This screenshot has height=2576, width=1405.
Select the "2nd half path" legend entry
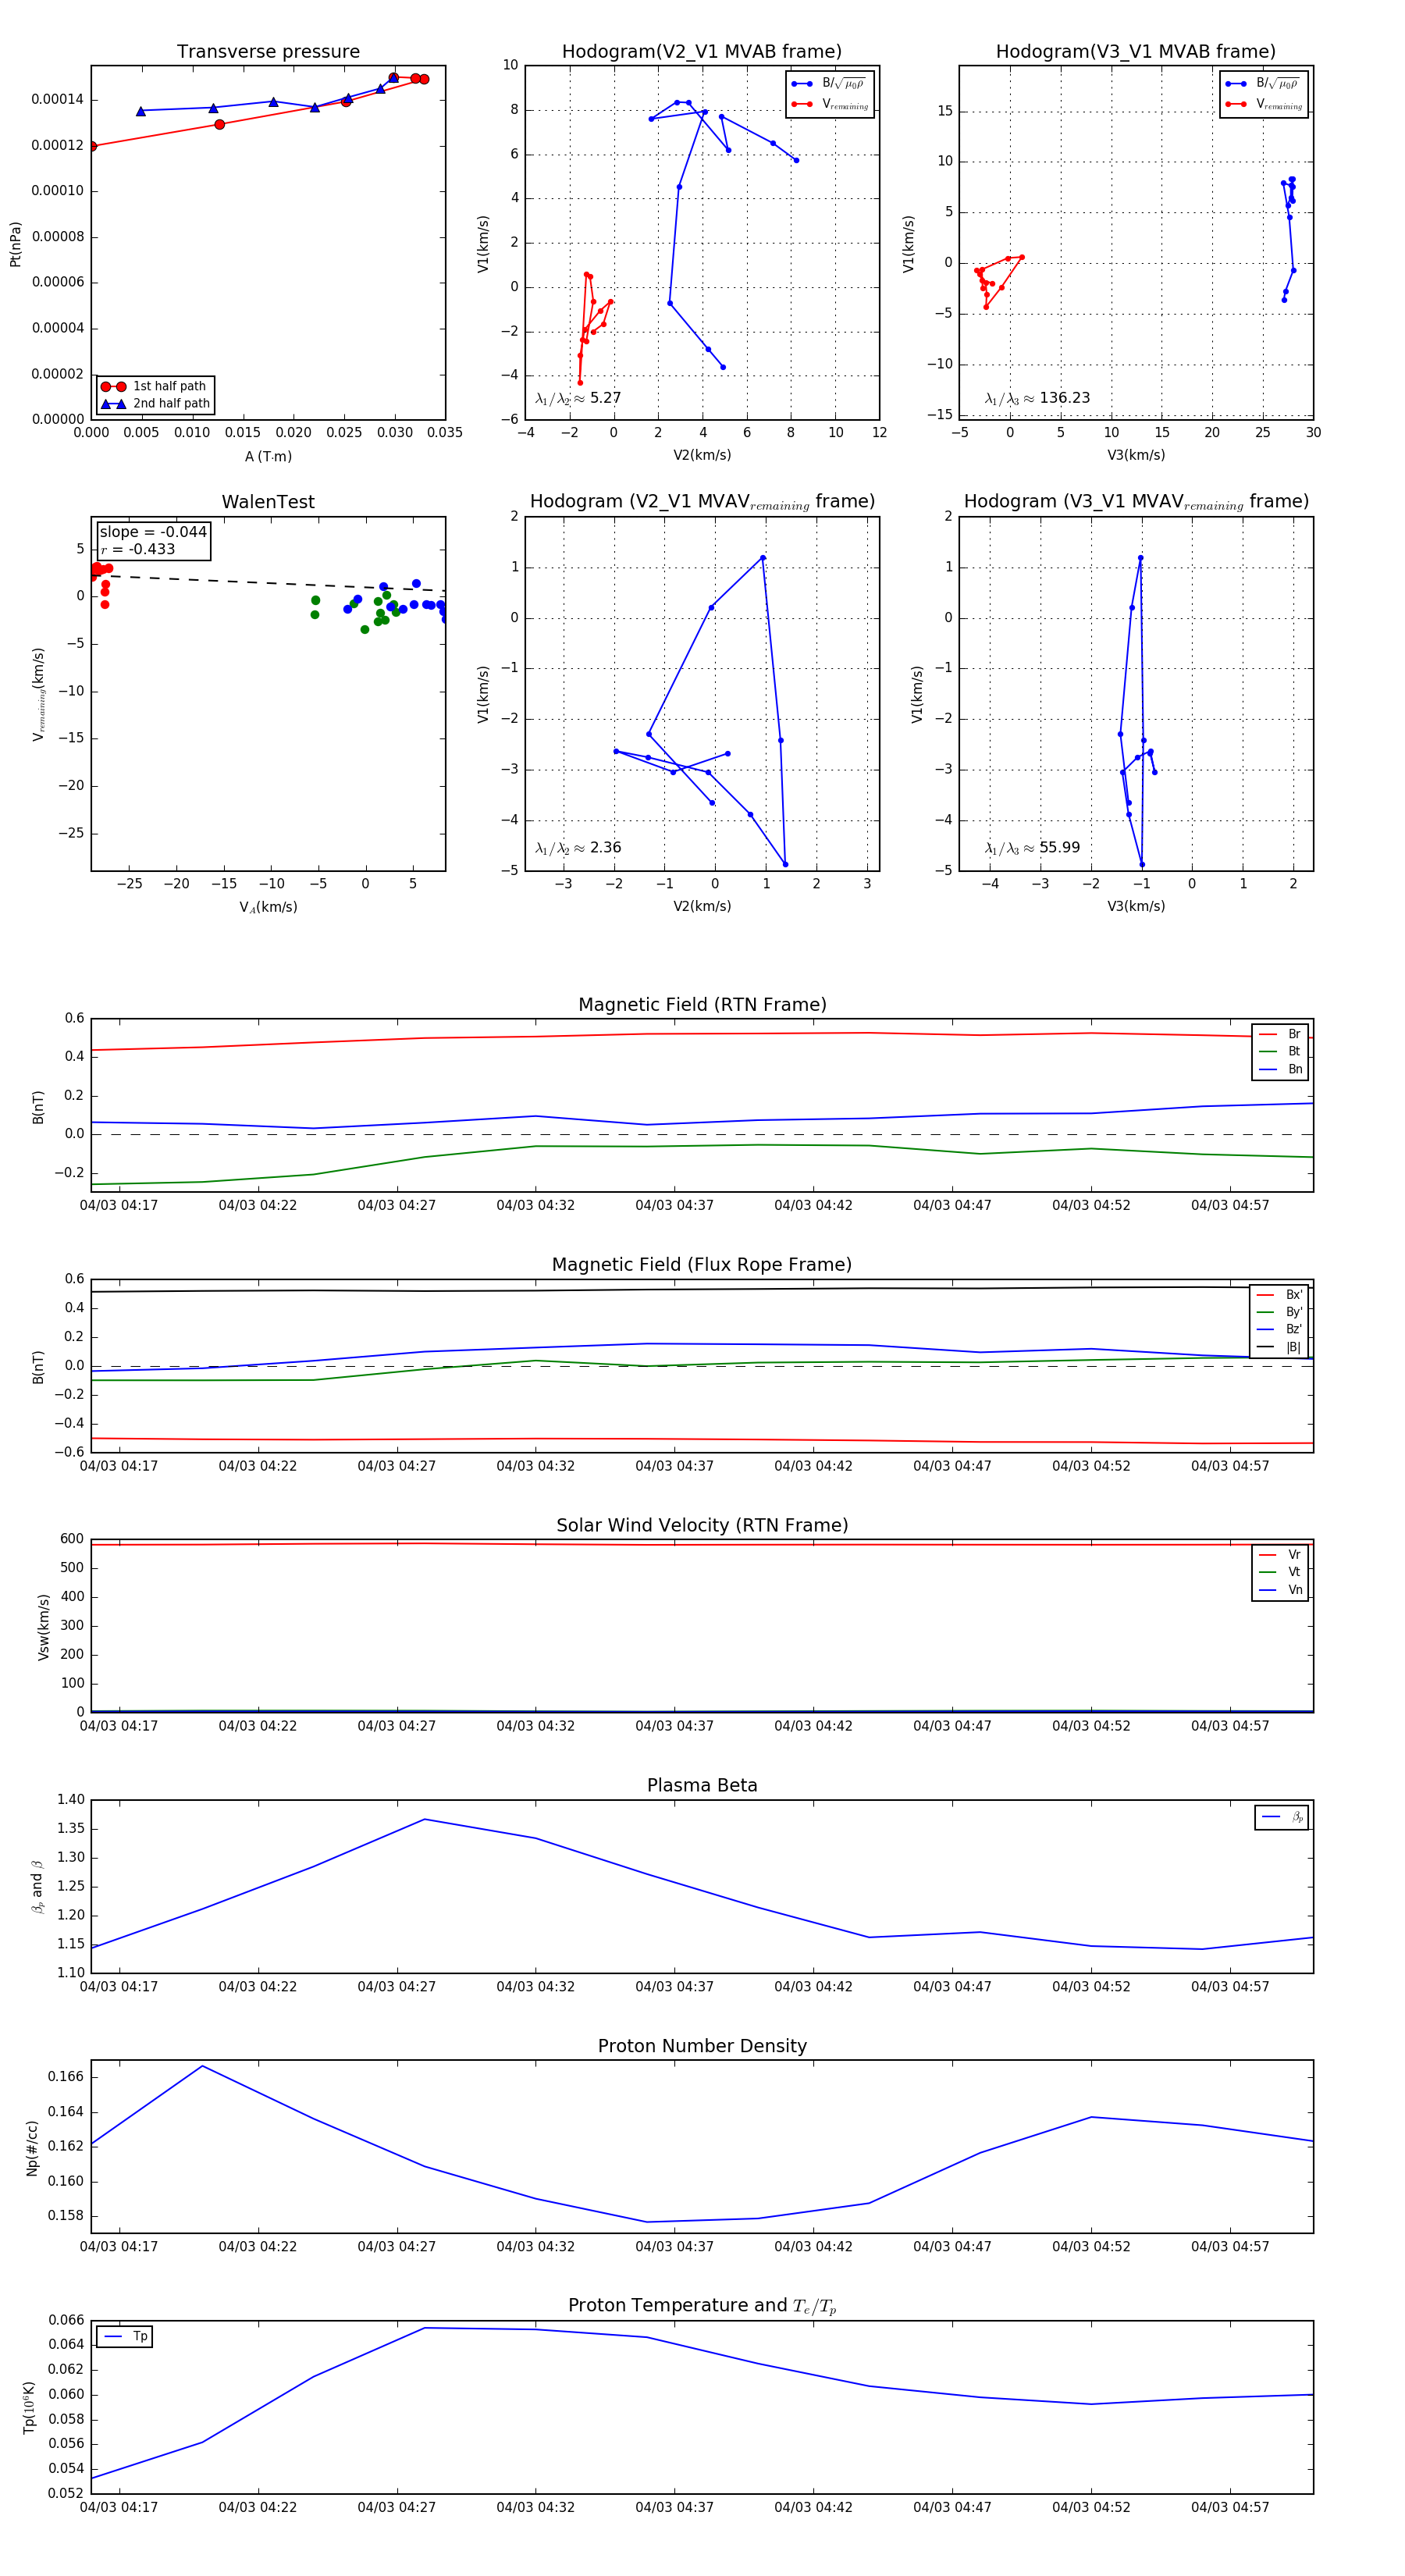[155, 404]
